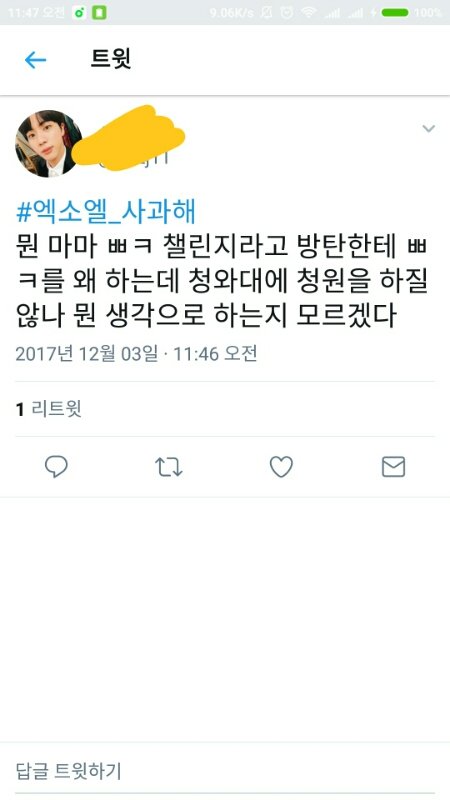The image size is (450, 800).
Task: Tap the muted bell status icon
Action: [266, 13]
